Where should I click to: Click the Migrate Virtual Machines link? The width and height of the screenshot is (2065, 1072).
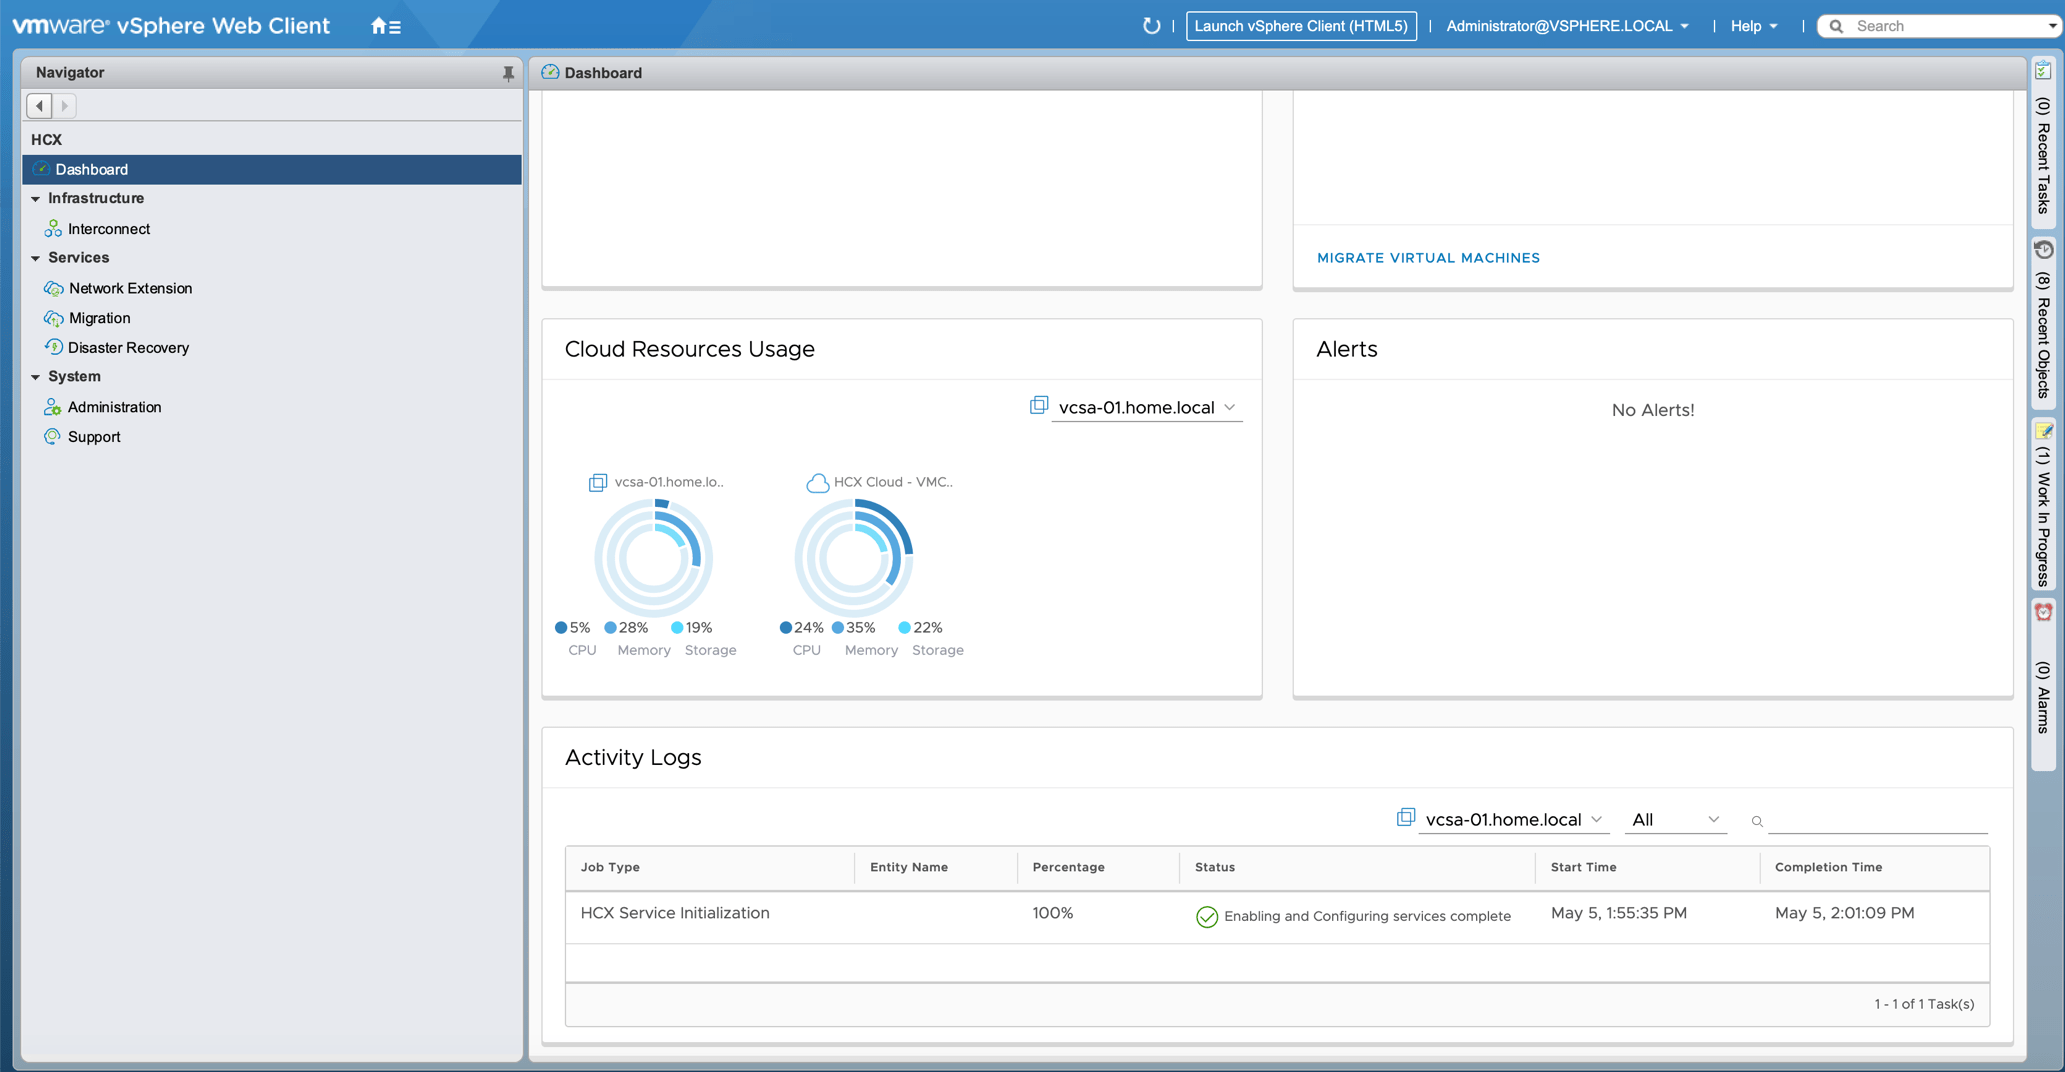[1428, 258]
